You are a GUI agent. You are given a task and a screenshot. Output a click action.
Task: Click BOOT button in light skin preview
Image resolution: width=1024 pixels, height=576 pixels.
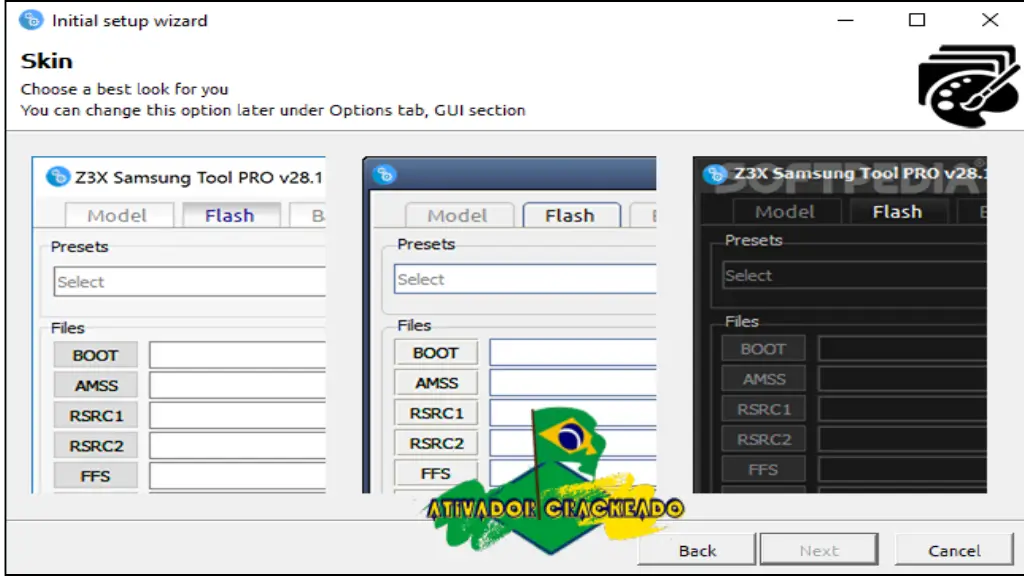pyautogui.click(x=95, y=355)
